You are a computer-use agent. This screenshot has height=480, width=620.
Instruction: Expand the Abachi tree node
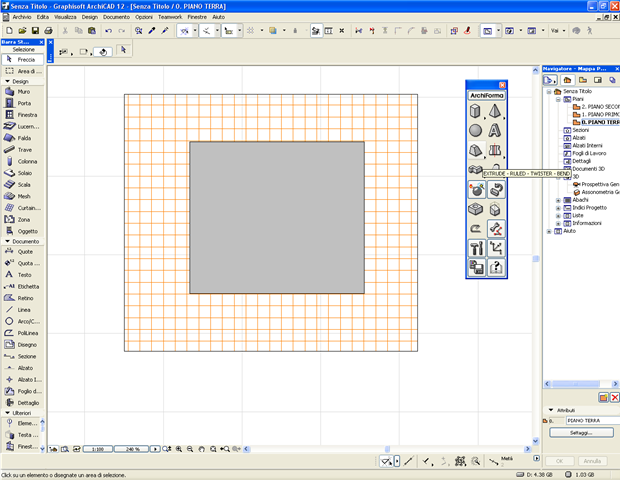(558, 200)
